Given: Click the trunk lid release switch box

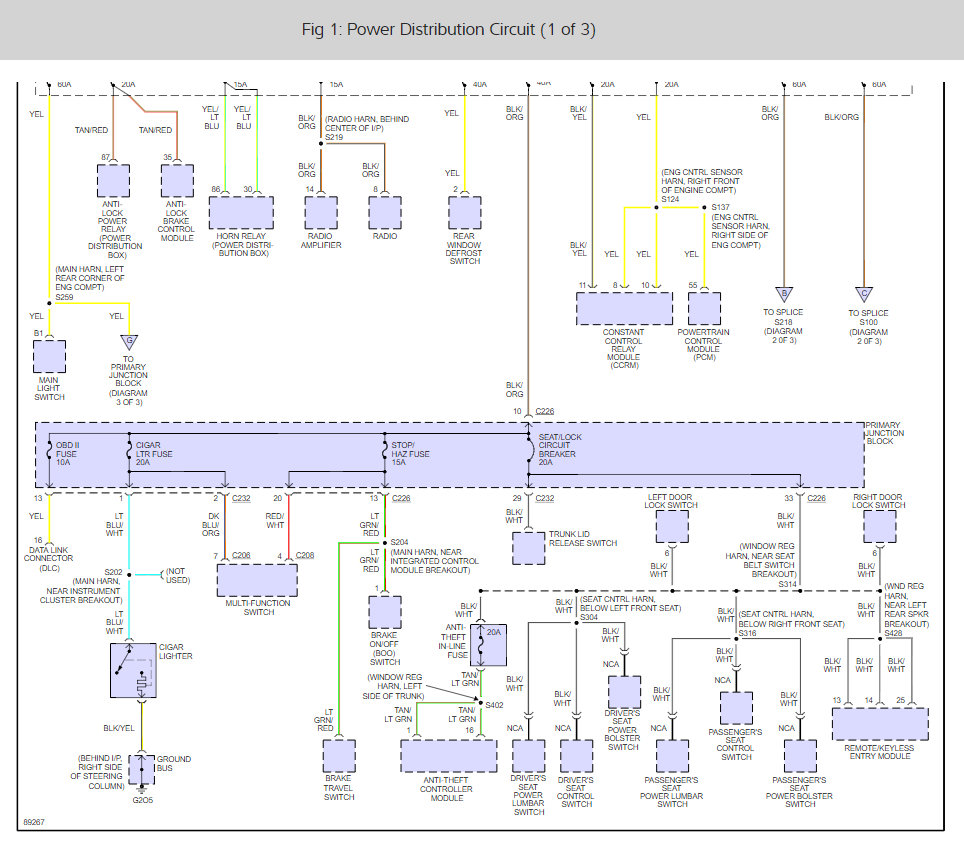Looking at the screenshot, I should 529,548.
